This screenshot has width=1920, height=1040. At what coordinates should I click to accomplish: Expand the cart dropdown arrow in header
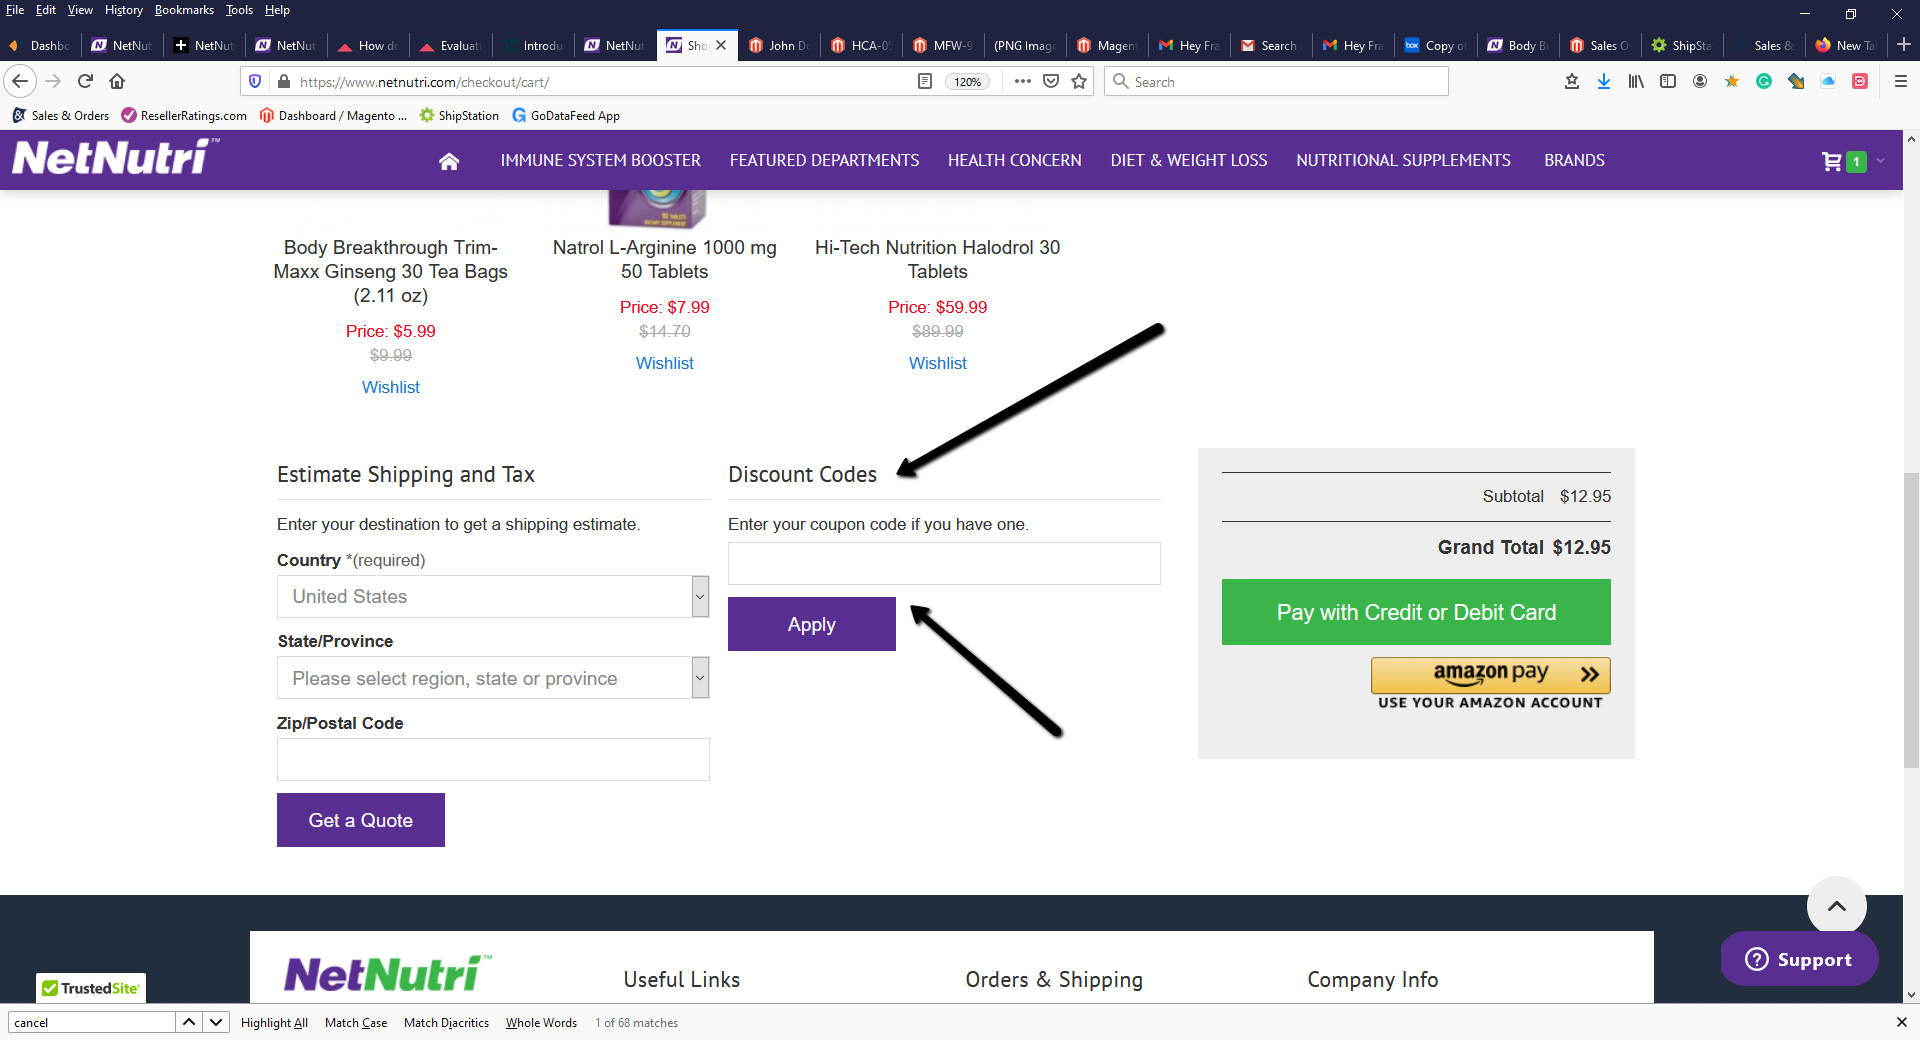1881,161
